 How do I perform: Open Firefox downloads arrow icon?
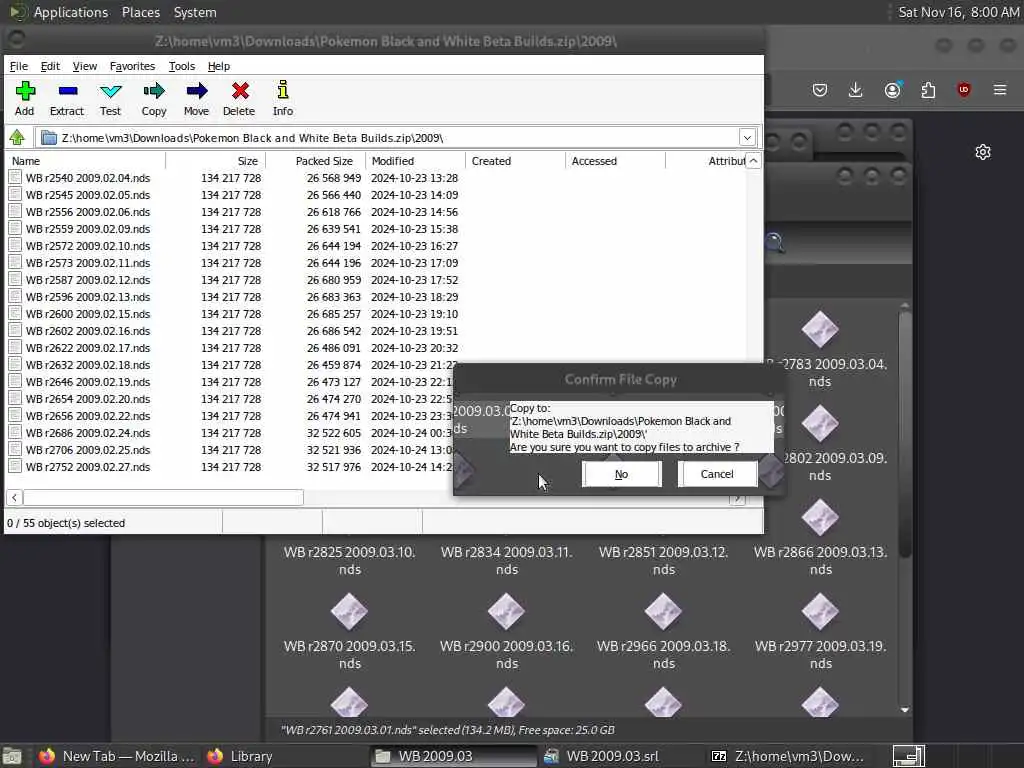pos(856,90)
